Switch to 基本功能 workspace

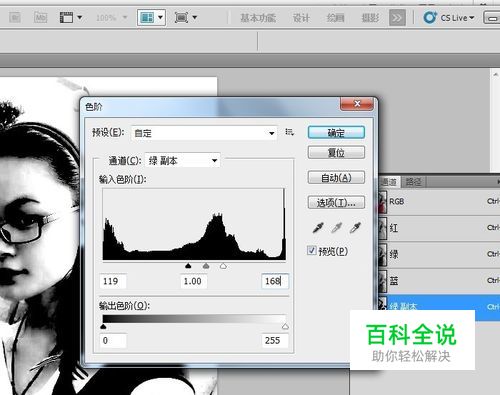258,18
